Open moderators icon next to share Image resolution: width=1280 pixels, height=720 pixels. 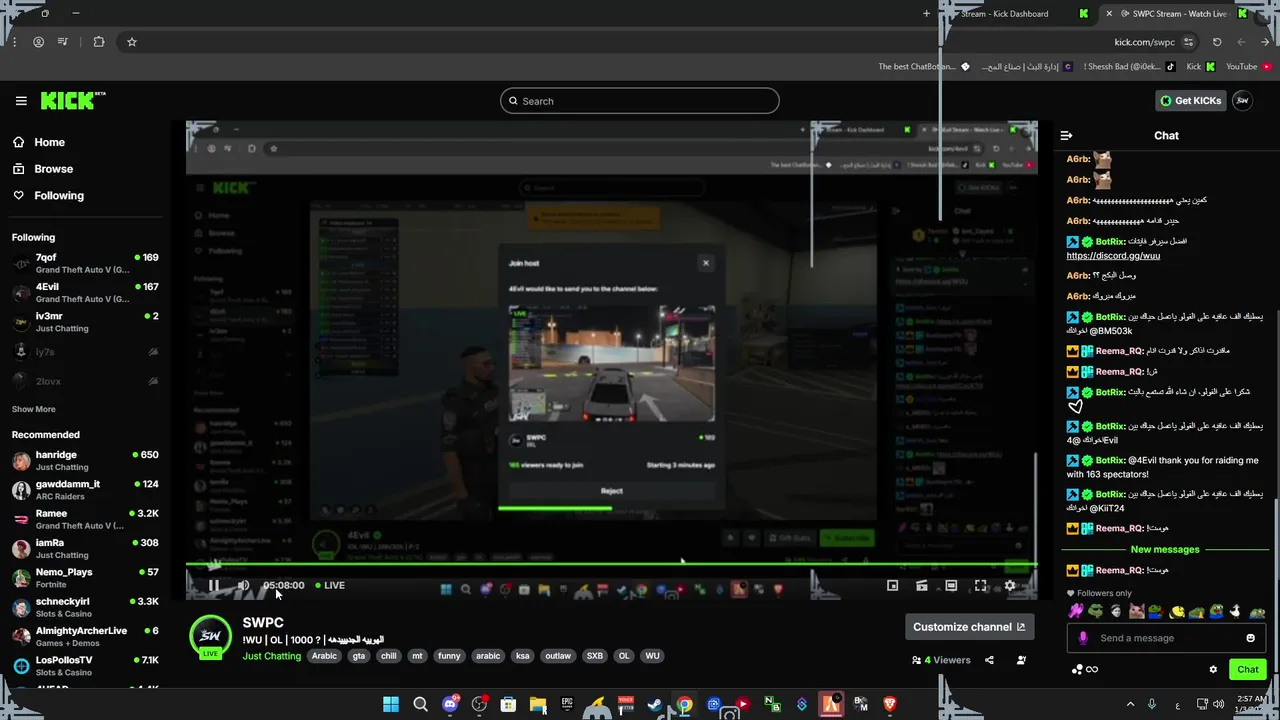(1021, 660)
